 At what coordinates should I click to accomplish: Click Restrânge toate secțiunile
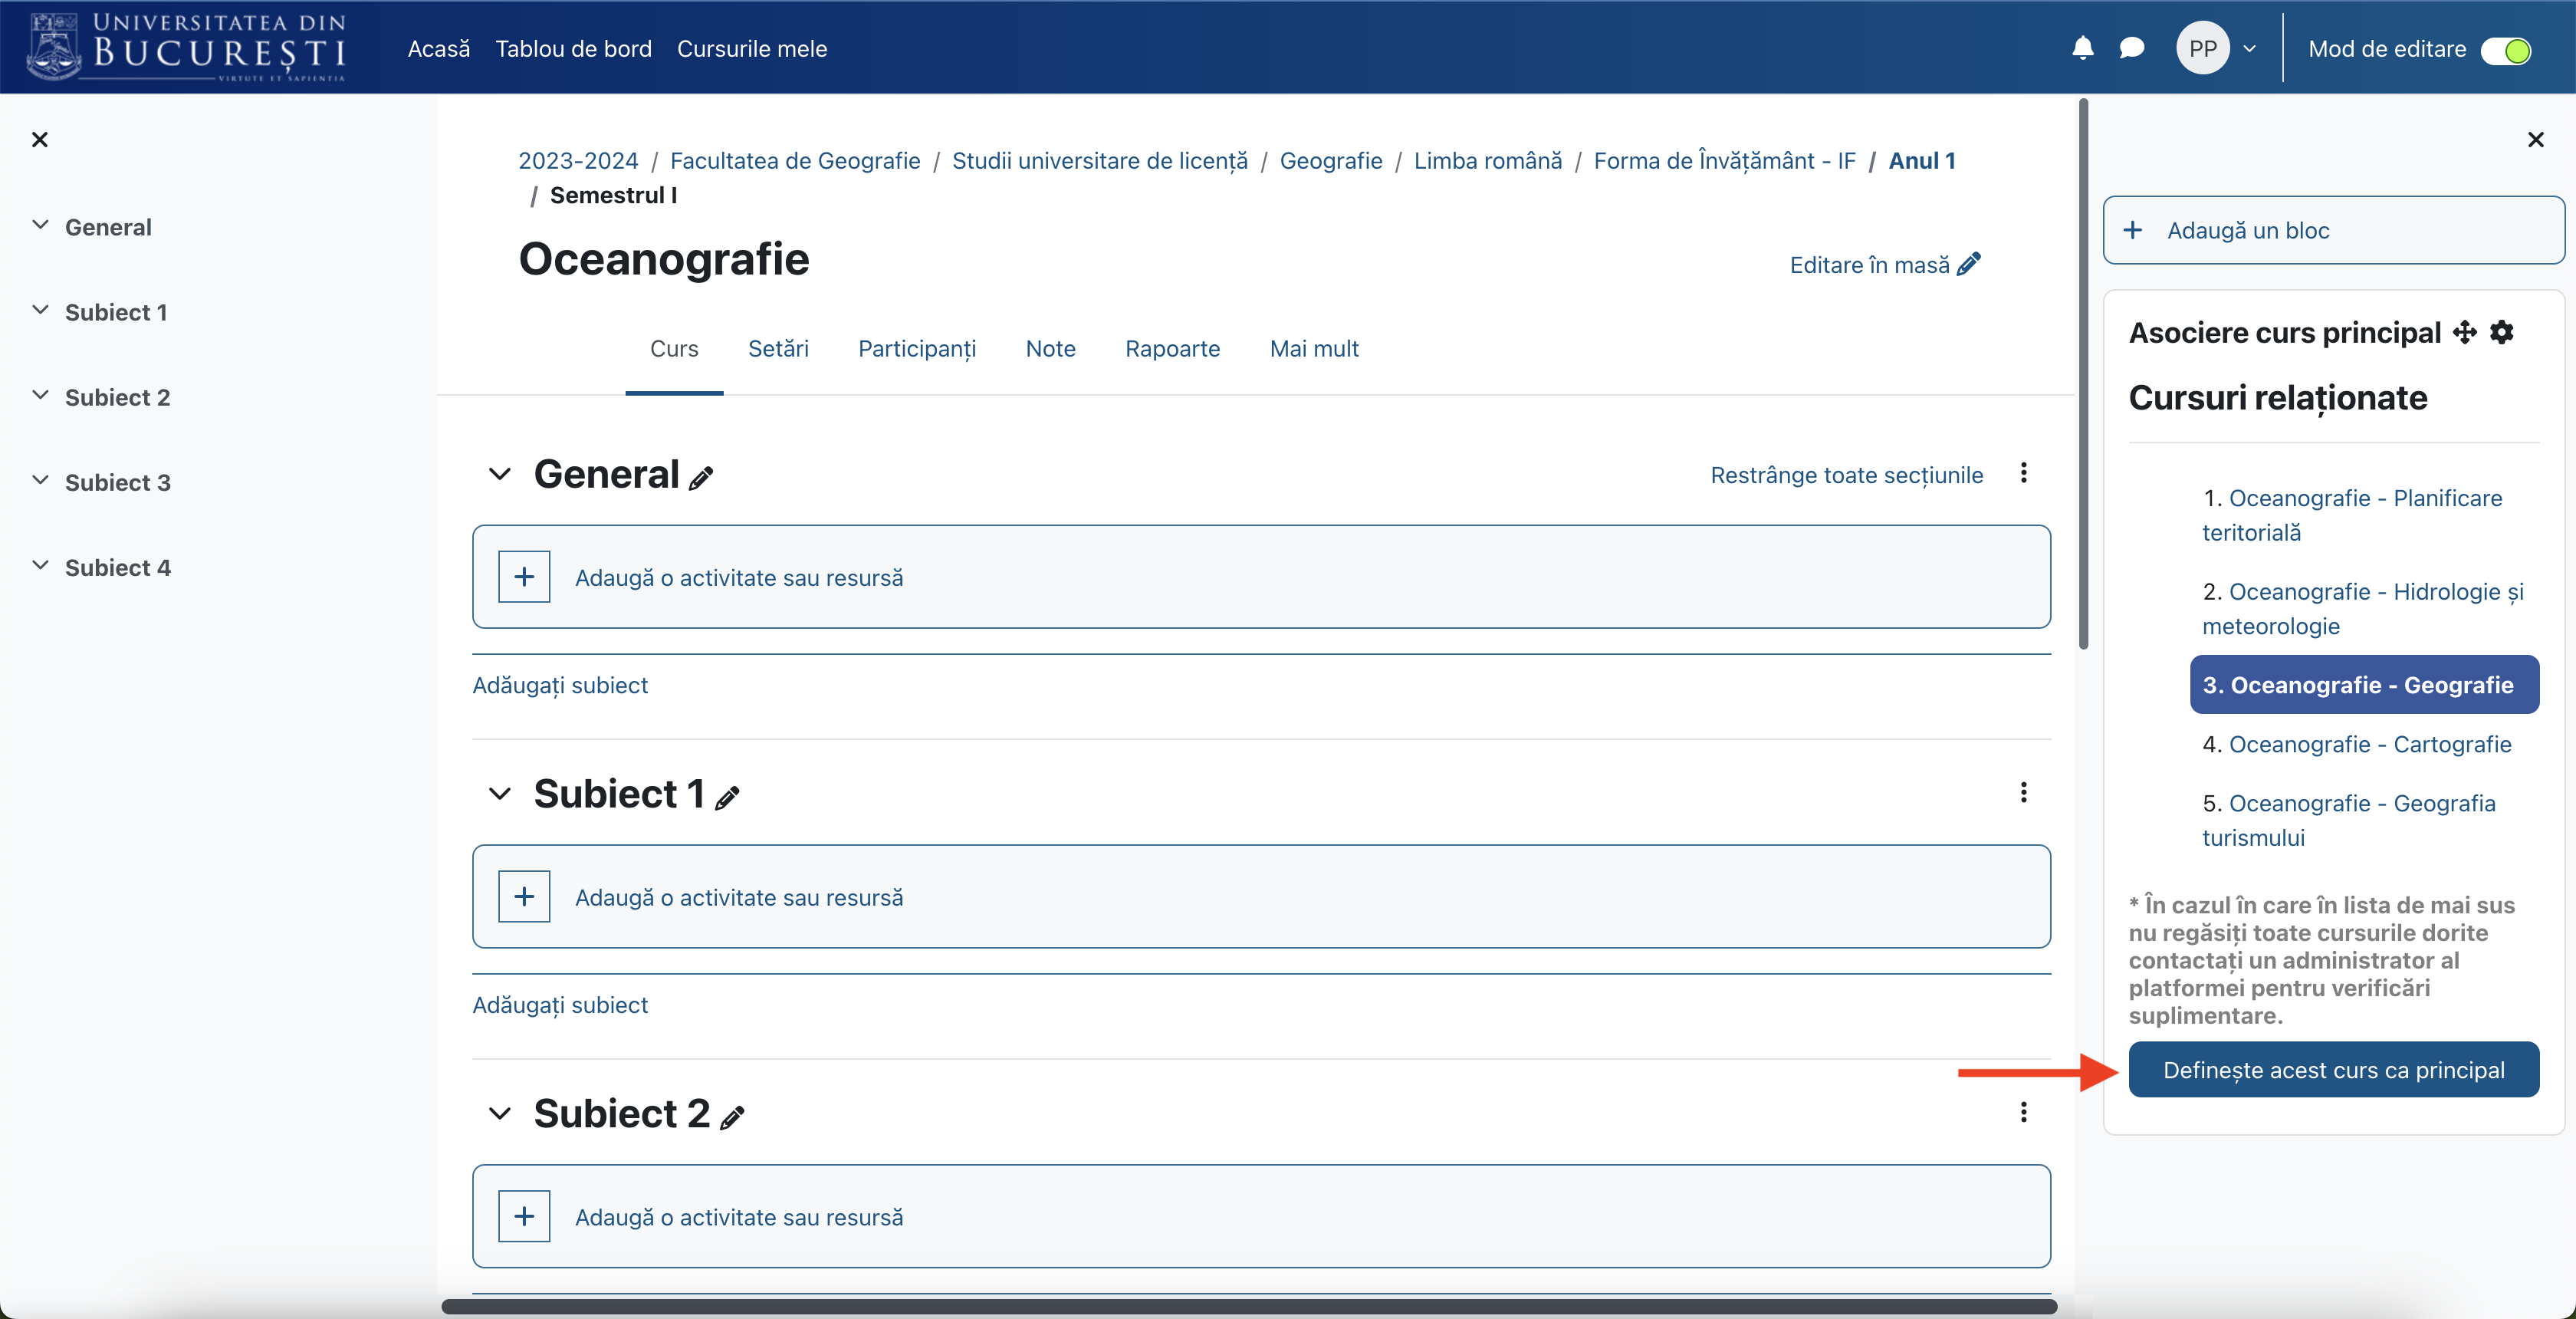click(1847, 475)
